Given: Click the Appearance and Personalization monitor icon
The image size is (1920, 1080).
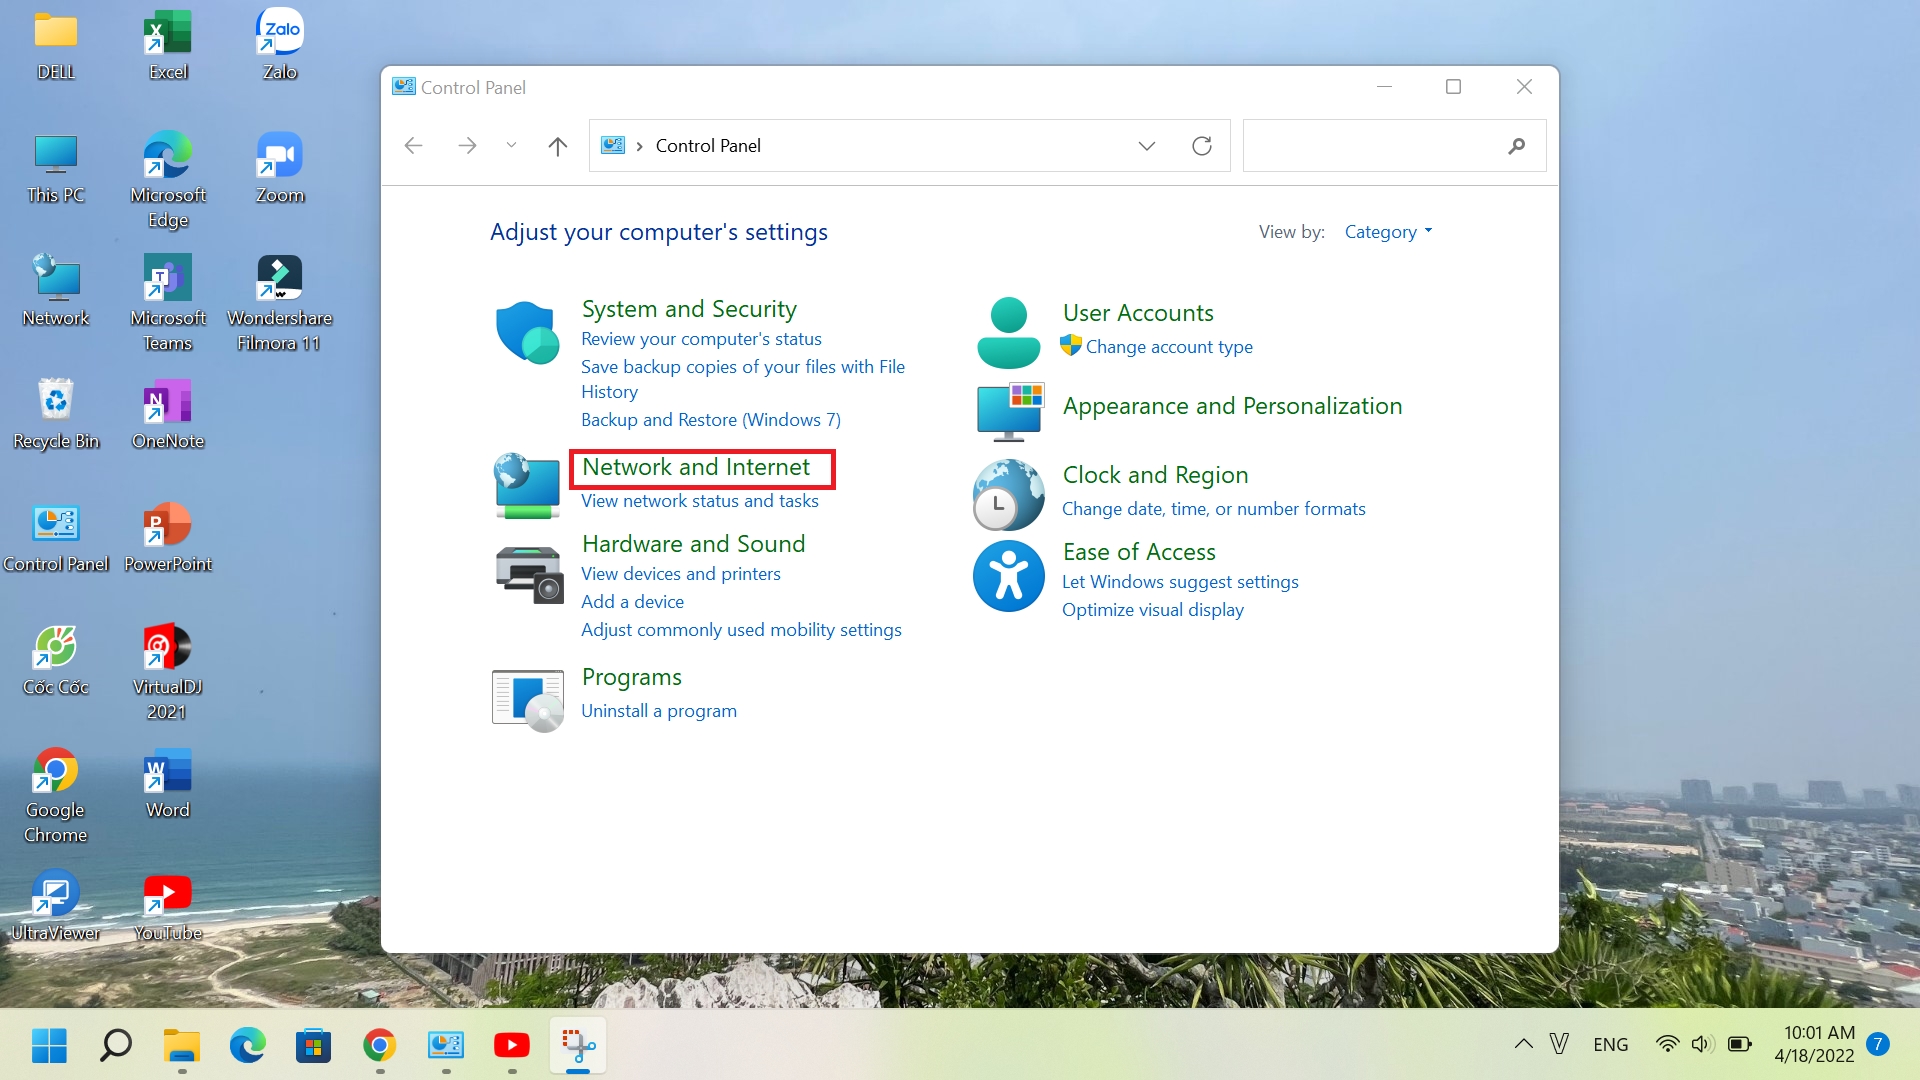Looking at the screenshot, I should pyautogui.click(x=1010, y=411).
